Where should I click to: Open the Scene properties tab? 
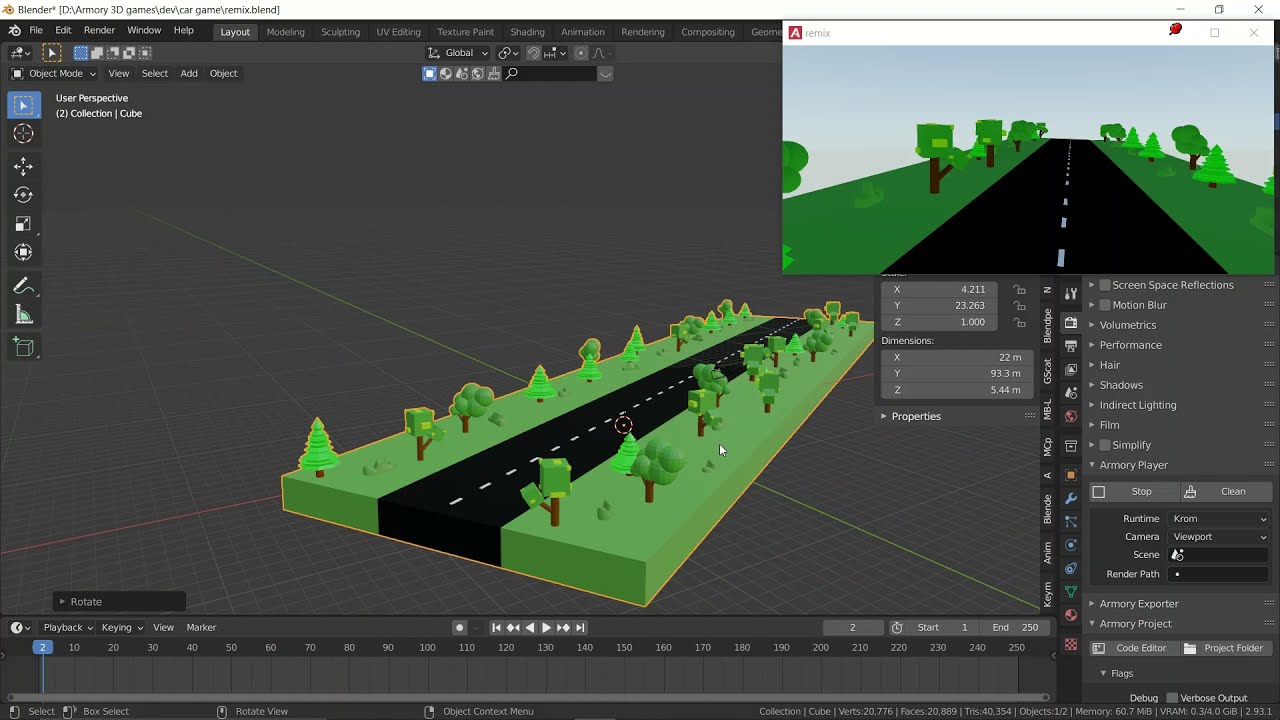1071,392
